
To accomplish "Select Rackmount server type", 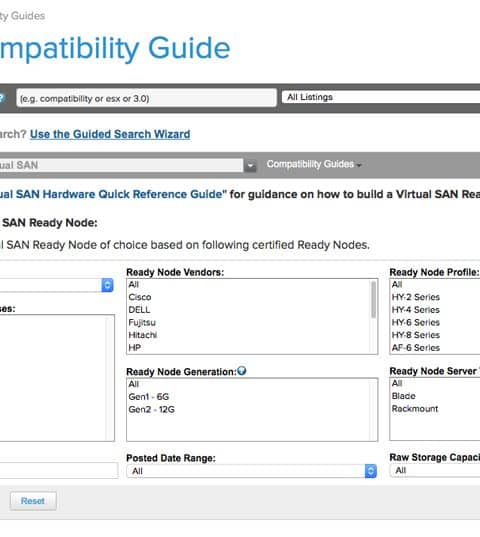I will click(x=435, y=409).
